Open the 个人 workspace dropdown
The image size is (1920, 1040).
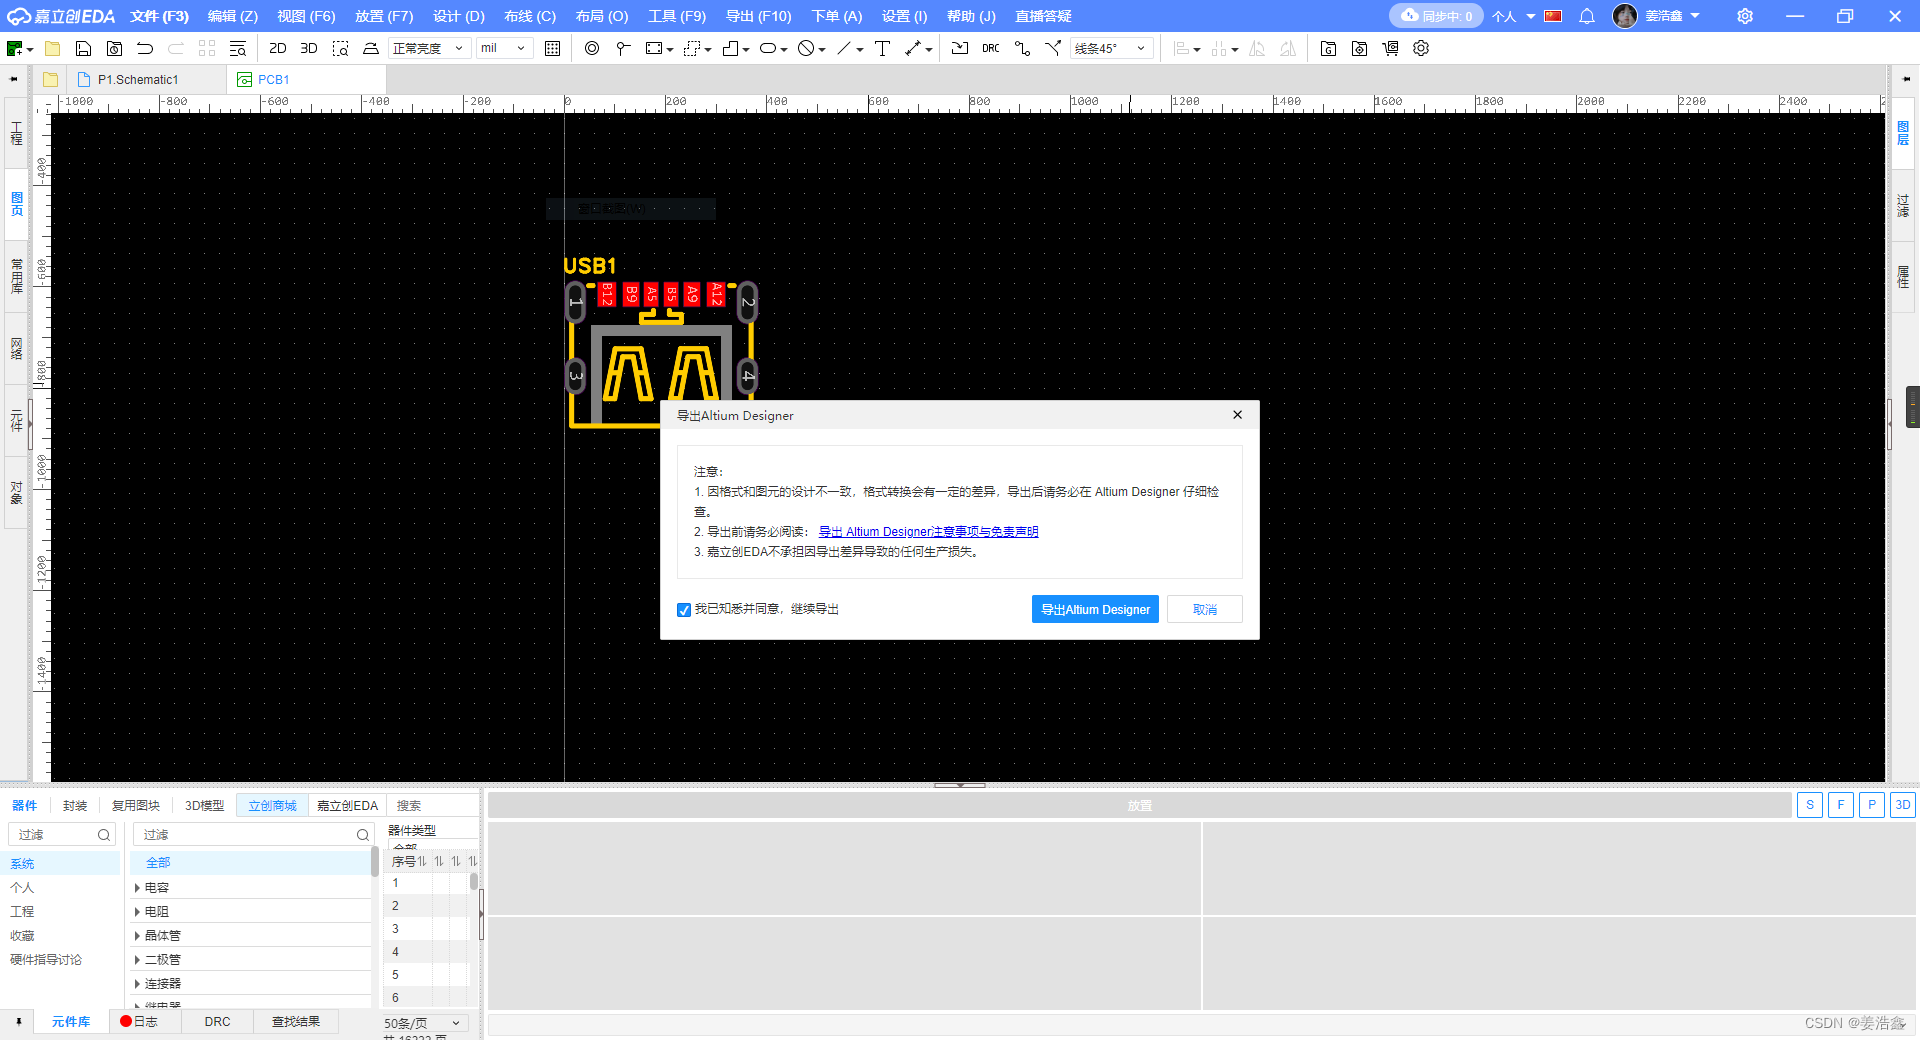(1513, 16)
